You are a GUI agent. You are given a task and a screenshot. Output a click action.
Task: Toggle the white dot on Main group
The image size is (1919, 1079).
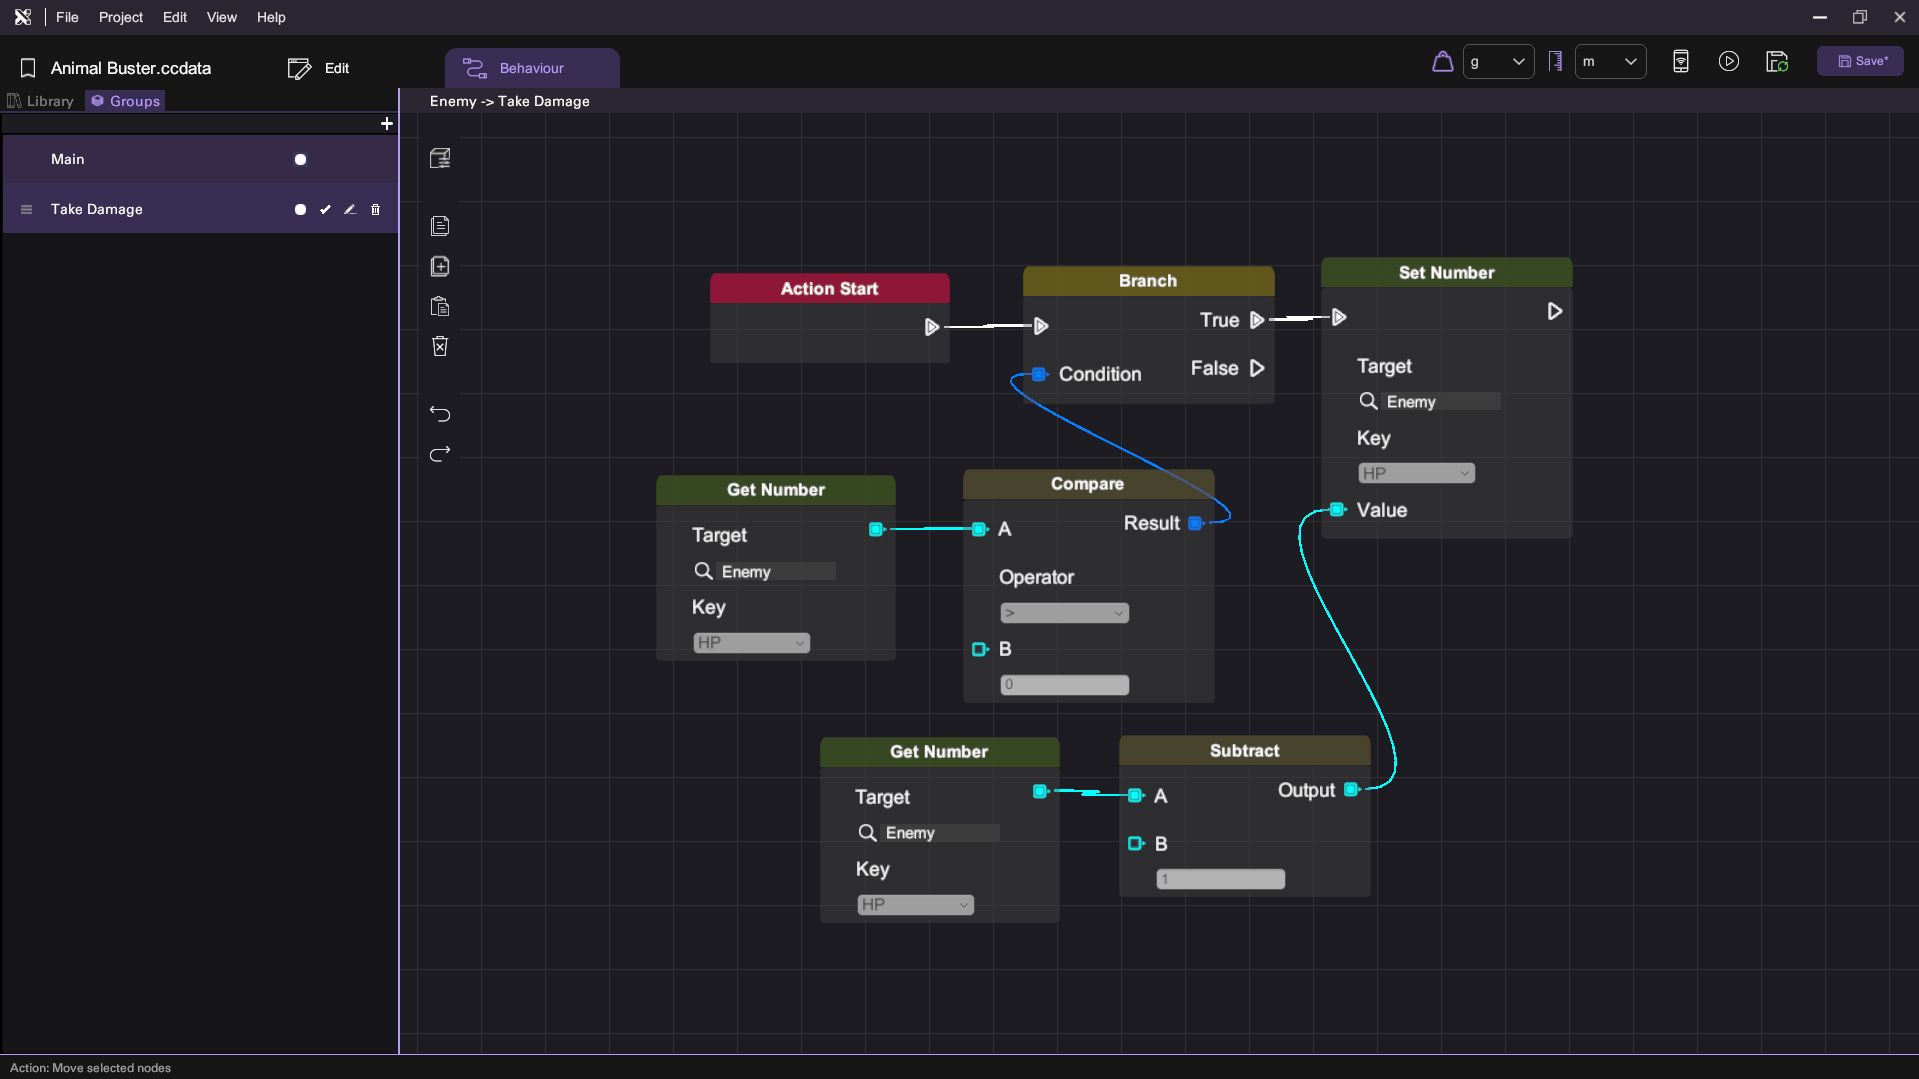(x=300, y=160)
